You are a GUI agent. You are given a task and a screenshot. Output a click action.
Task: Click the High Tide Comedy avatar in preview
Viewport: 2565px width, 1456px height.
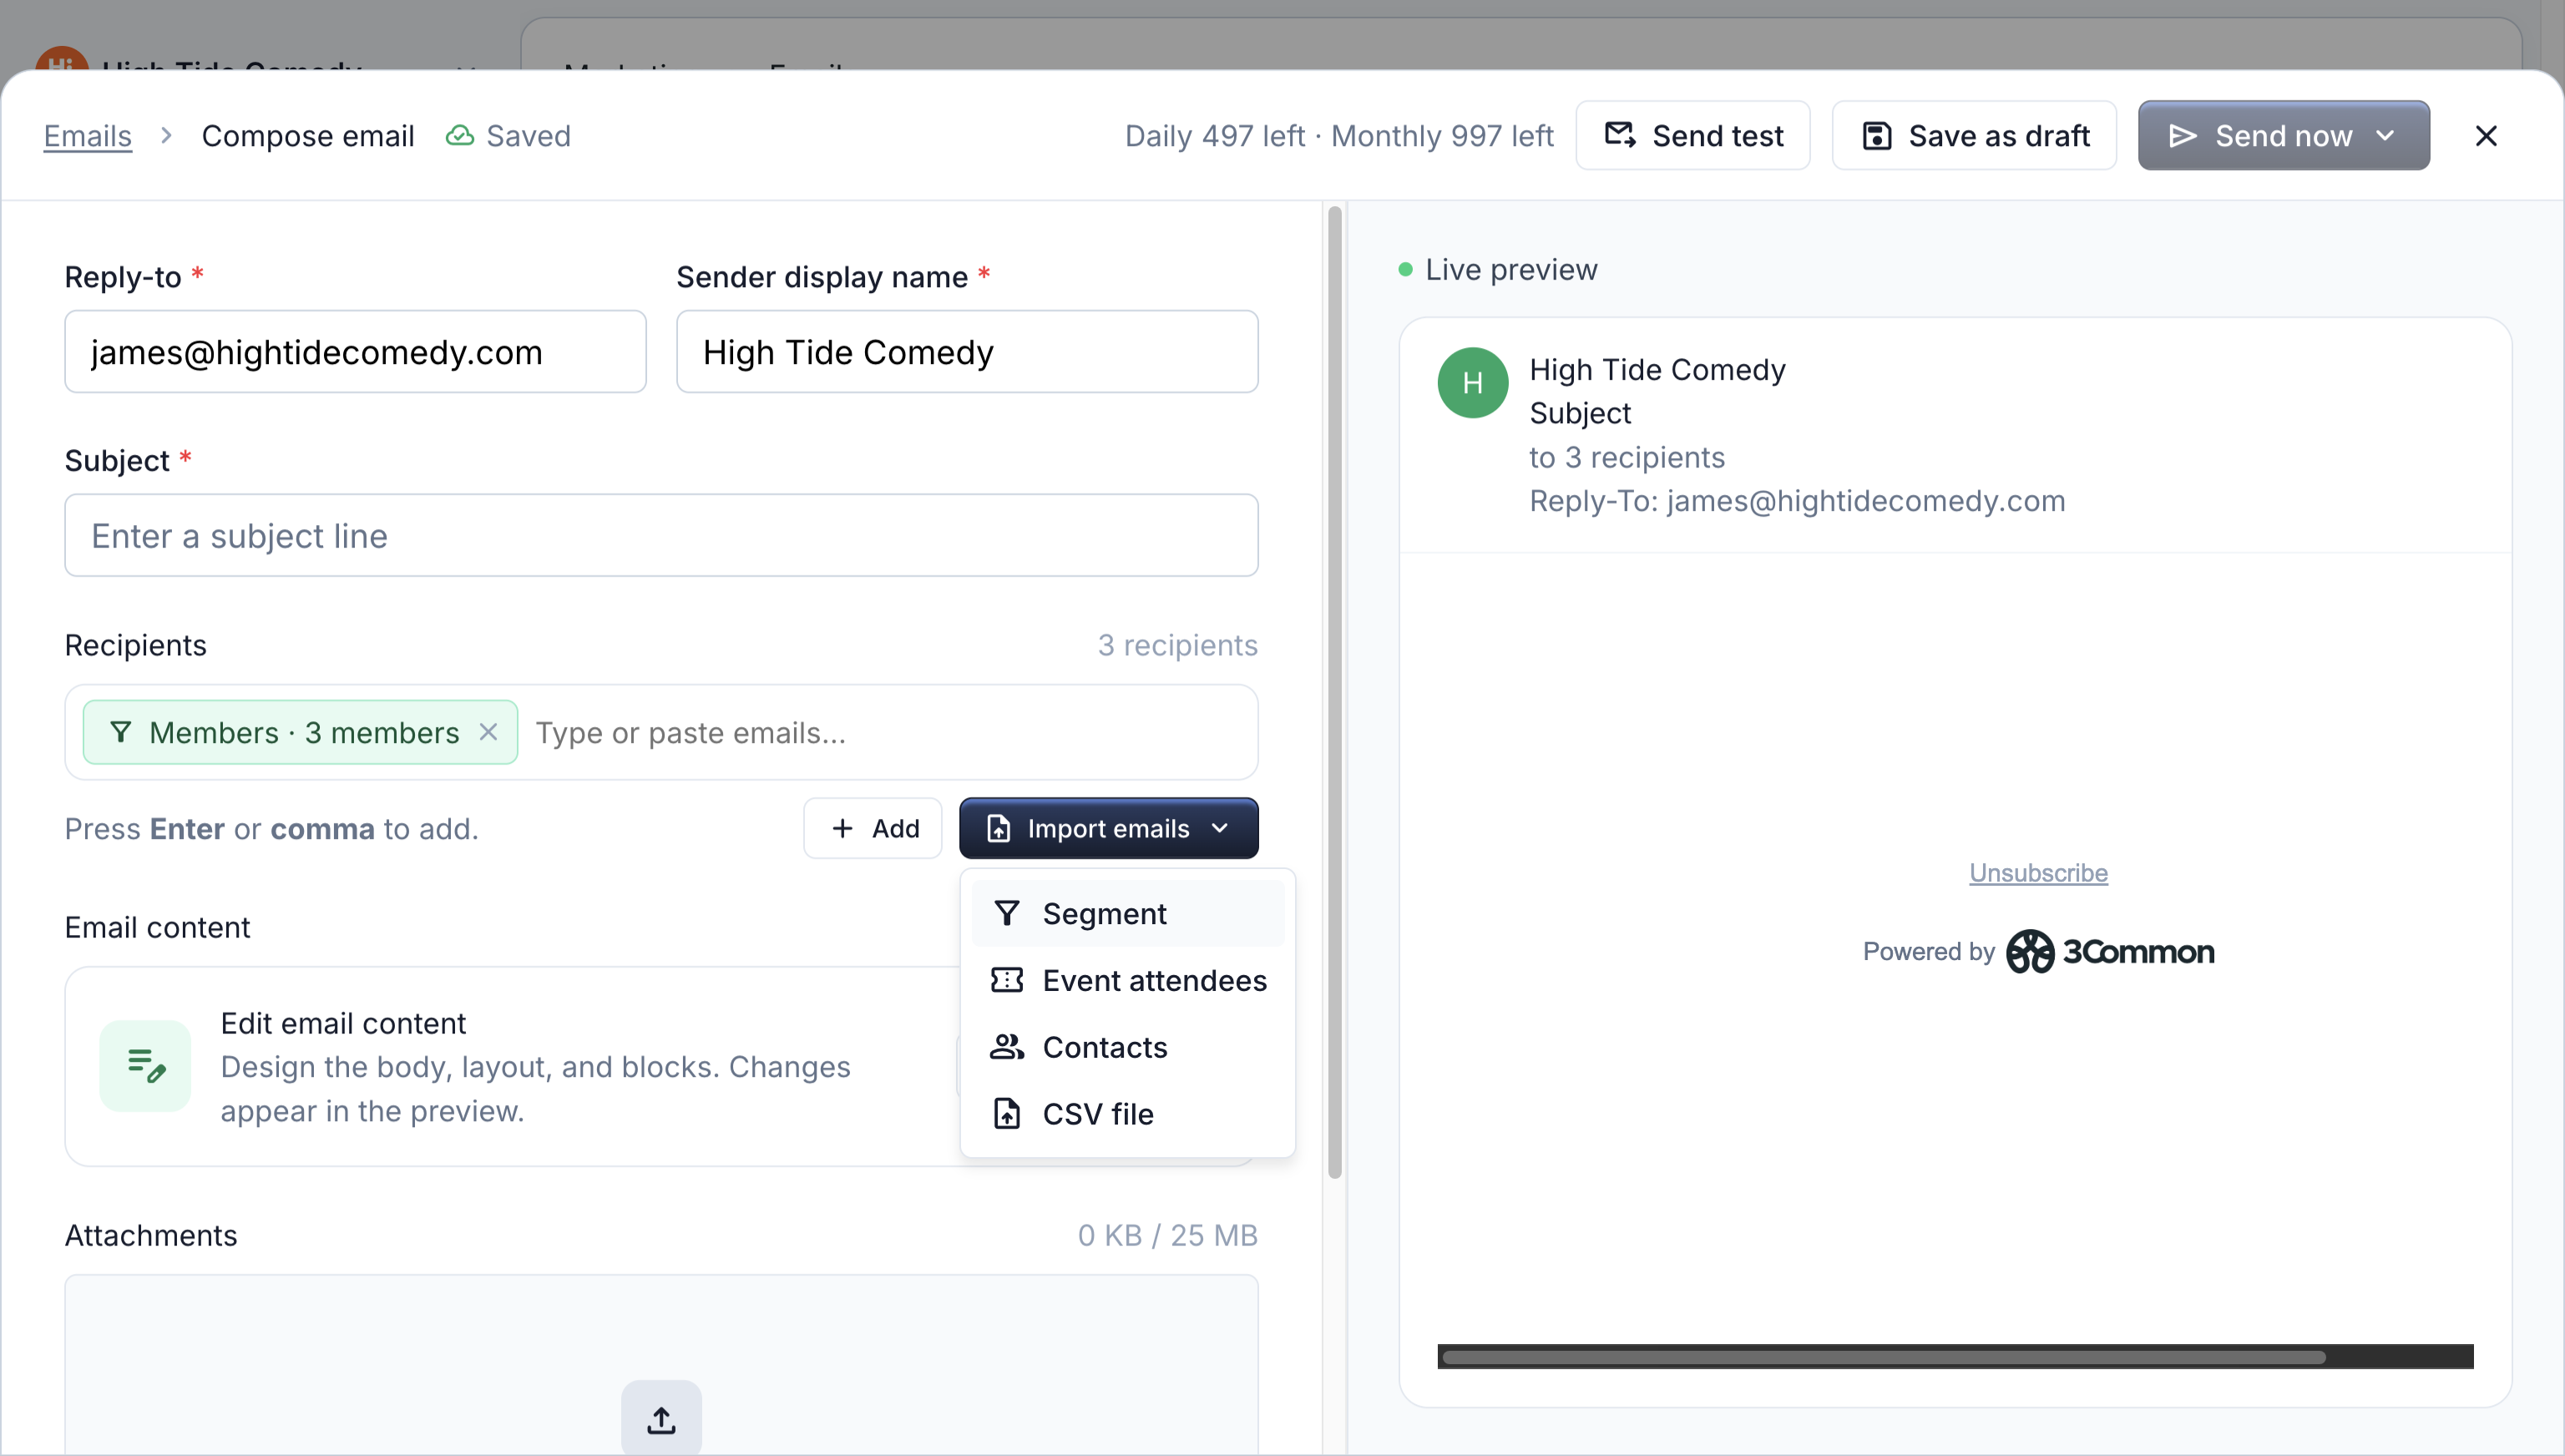[x=1472, y=382]
